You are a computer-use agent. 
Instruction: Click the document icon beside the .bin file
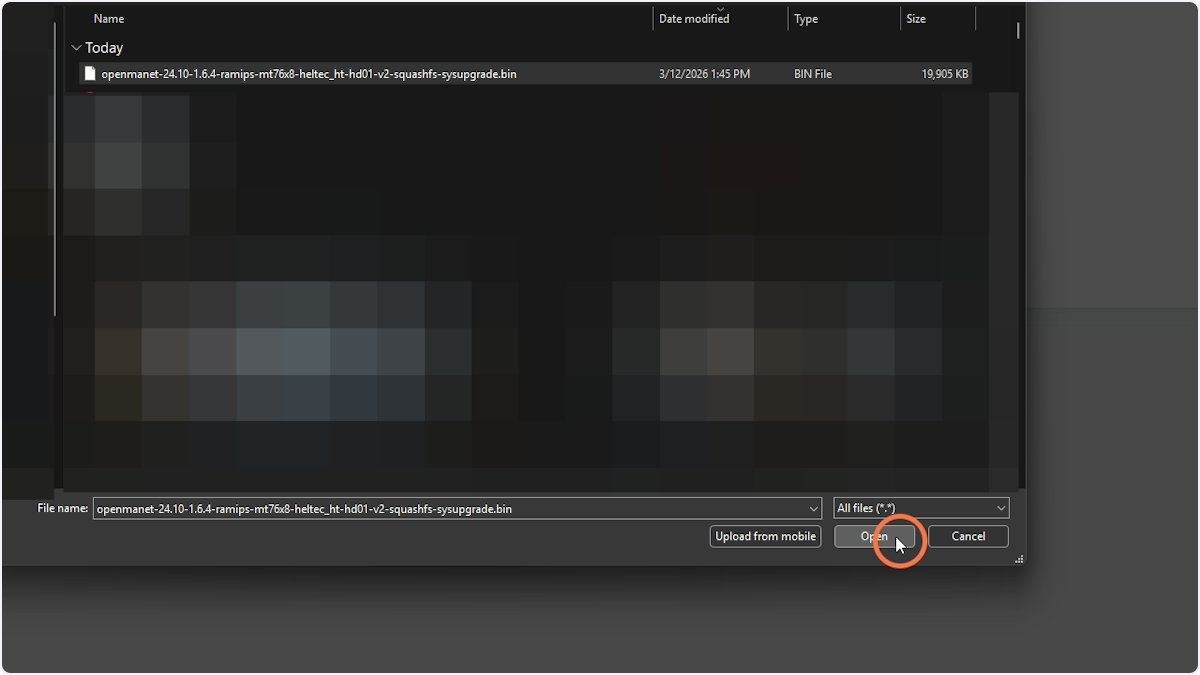[89, 72]
